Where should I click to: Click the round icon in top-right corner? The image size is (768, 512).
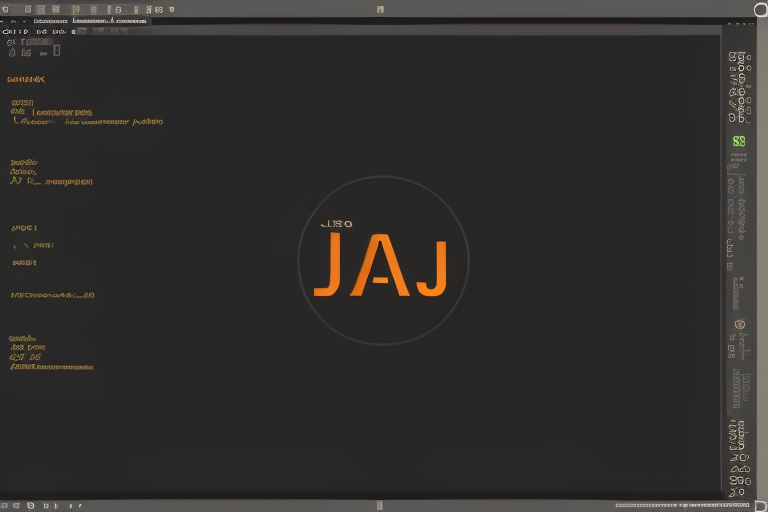[760, 9]
